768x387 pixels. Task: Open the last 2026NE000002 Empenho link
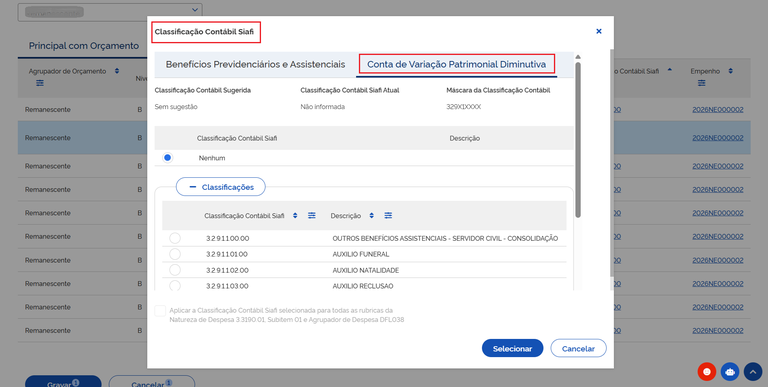click(718, 331)
